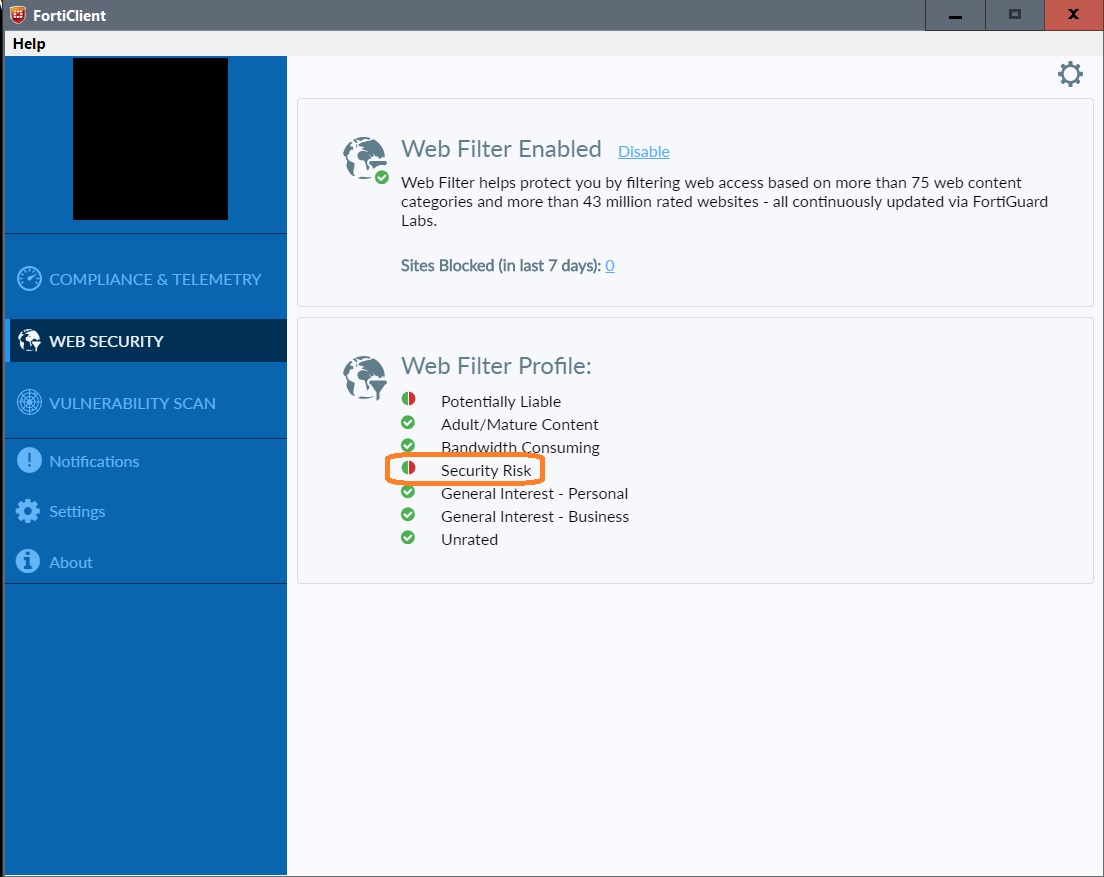Viewport: 1104px width, 877px height.
Task: Click the Web Security globe icon in sidebar
Action: click(x=29, y=341)
